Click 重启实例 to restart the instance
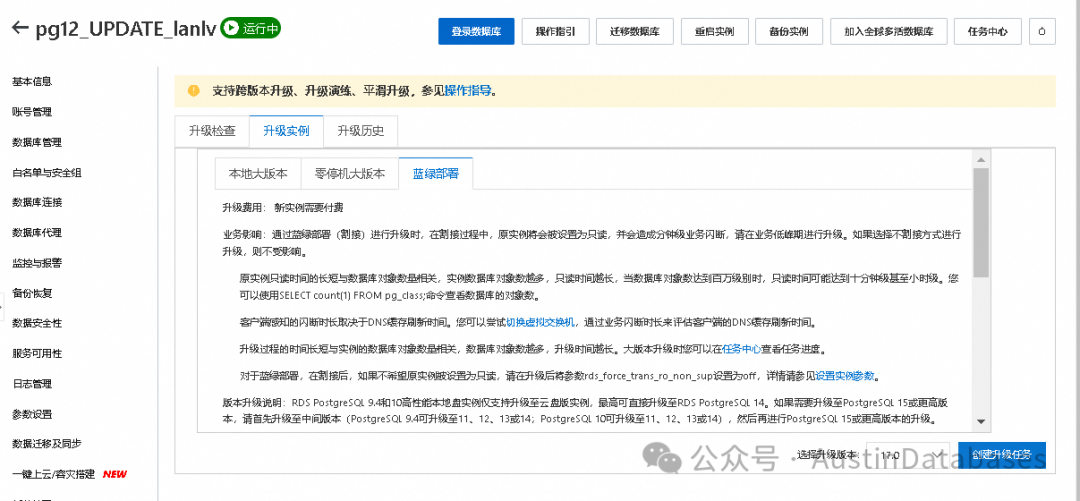Viewport: 1080px width, 501px height. [x=714, y=32]
